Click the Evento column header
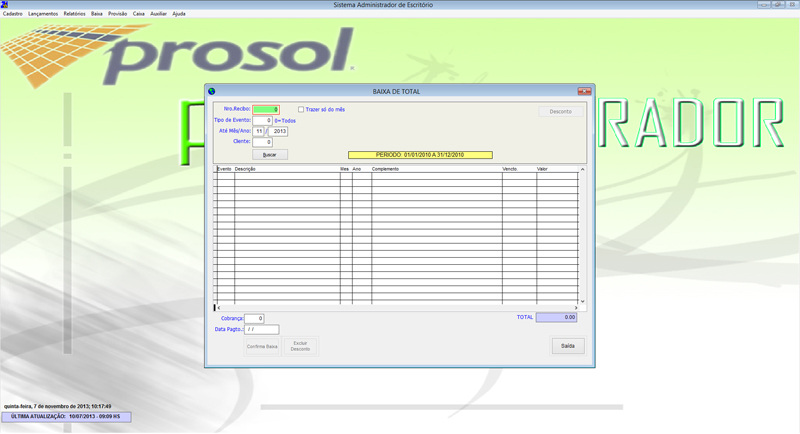The image size is (800, 434). (x=224, y=169)
